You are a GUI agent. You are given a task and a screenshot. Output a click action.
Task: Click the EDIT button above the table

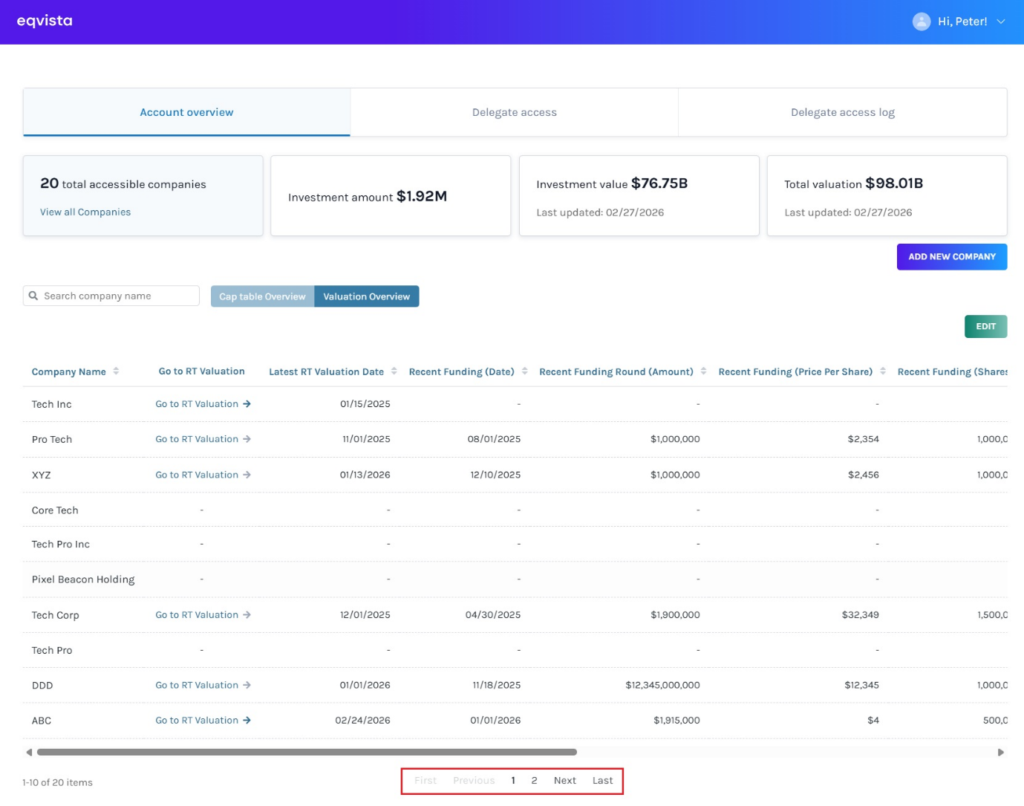985,326
